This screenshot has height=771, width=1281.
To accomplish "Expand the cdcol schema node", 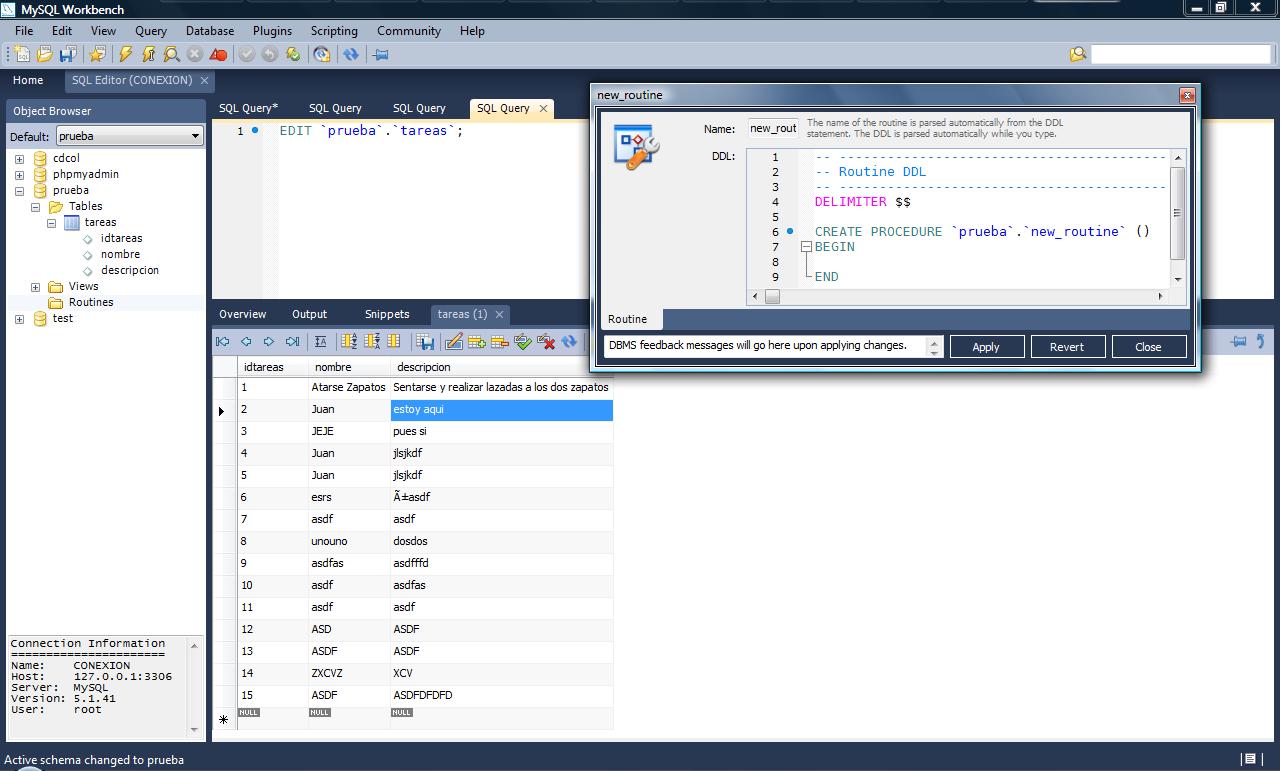I will click(x=19, y=158).
